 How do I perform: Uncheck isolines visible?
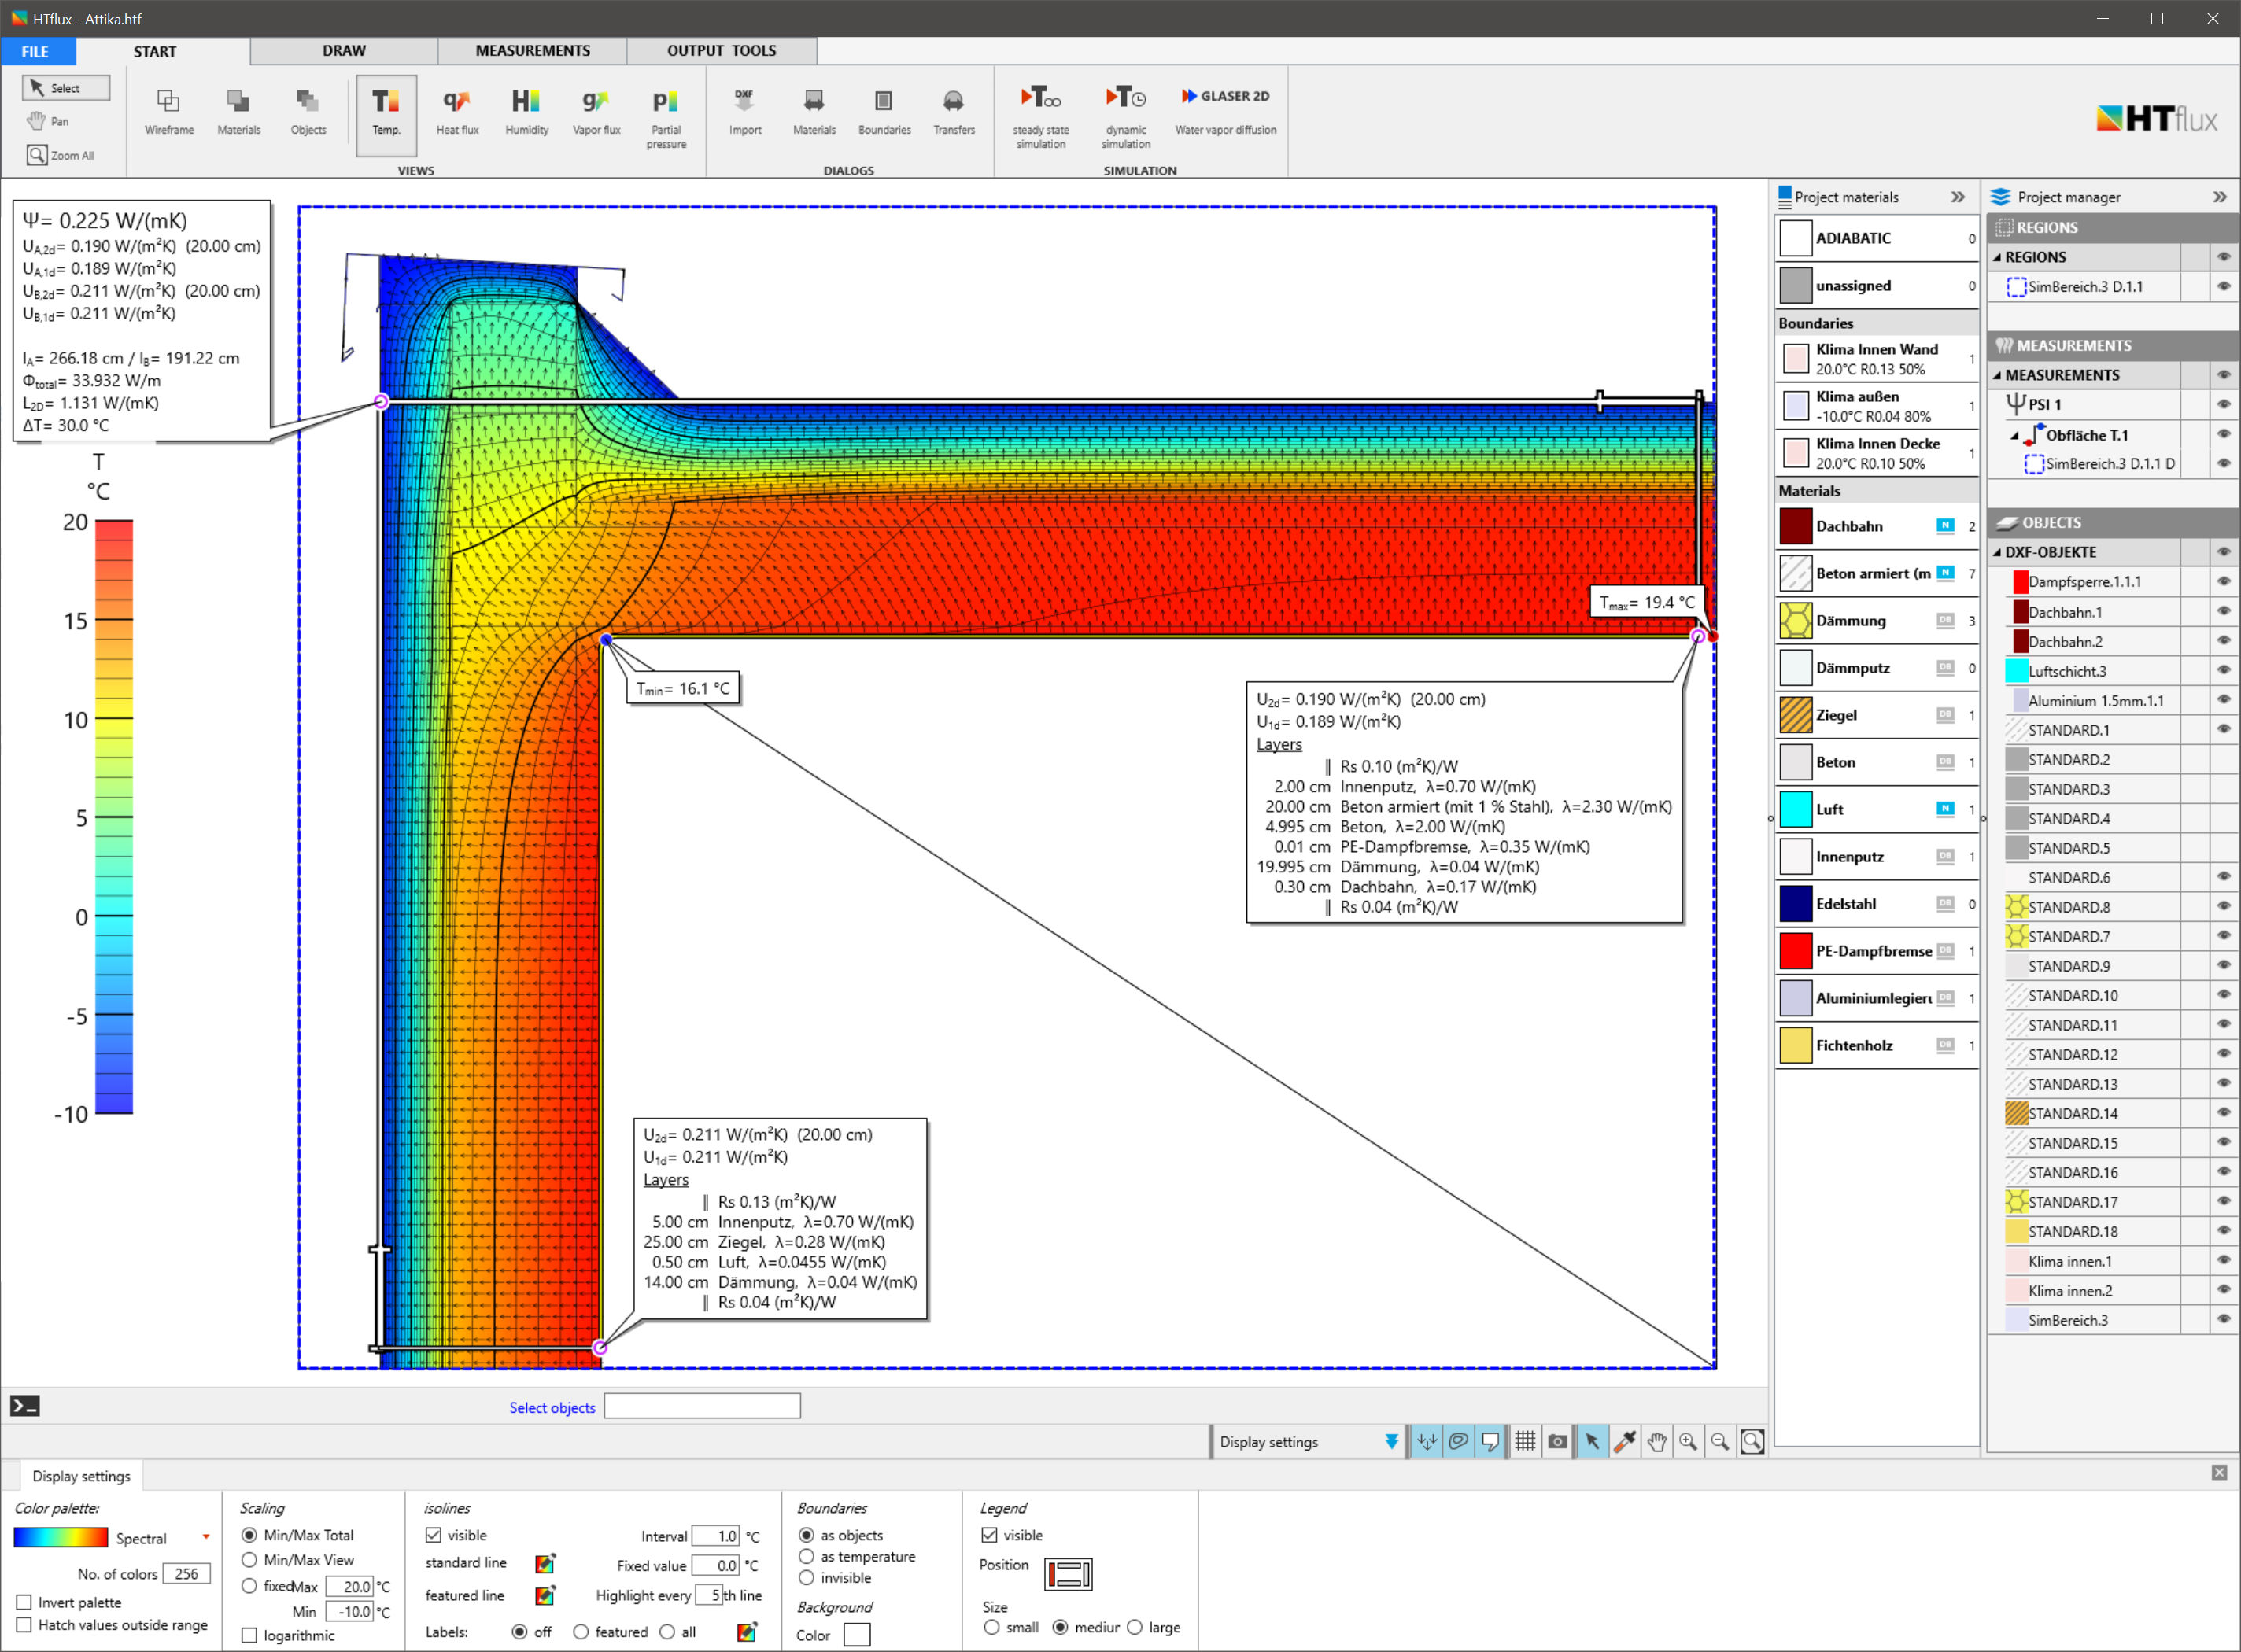433,1535
